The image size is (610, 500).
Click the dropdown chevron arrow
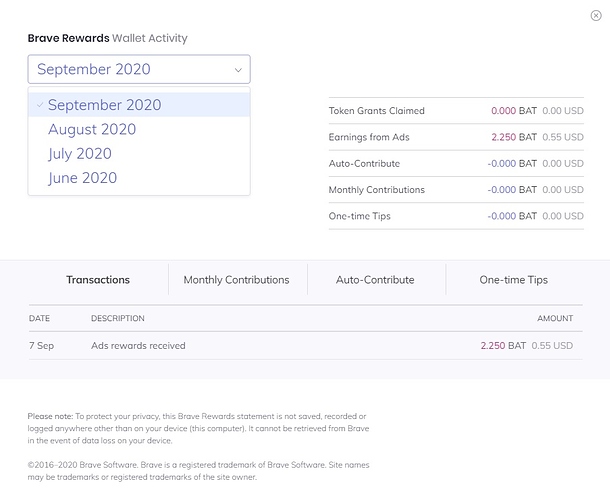238,70
